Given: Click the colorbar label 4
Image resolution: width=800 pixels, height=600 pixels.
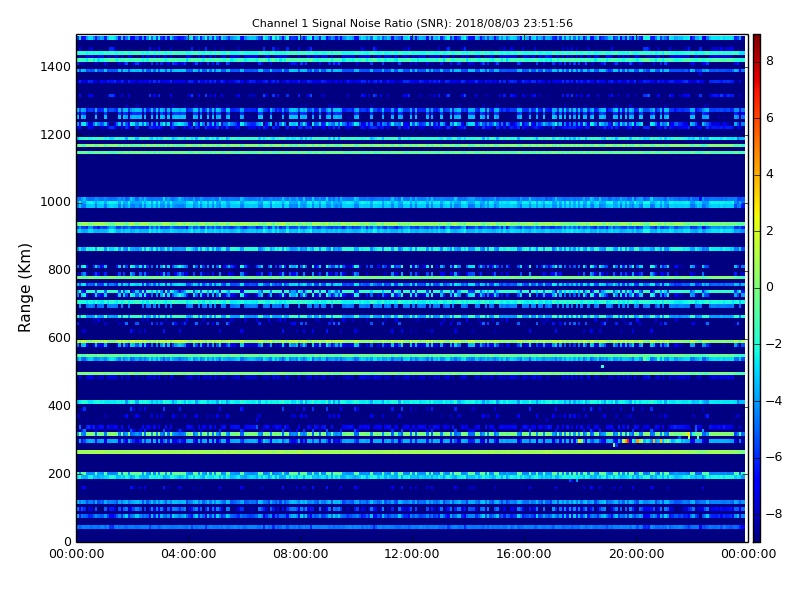Looking at the screenshot, I should click(x=770, y=174).
